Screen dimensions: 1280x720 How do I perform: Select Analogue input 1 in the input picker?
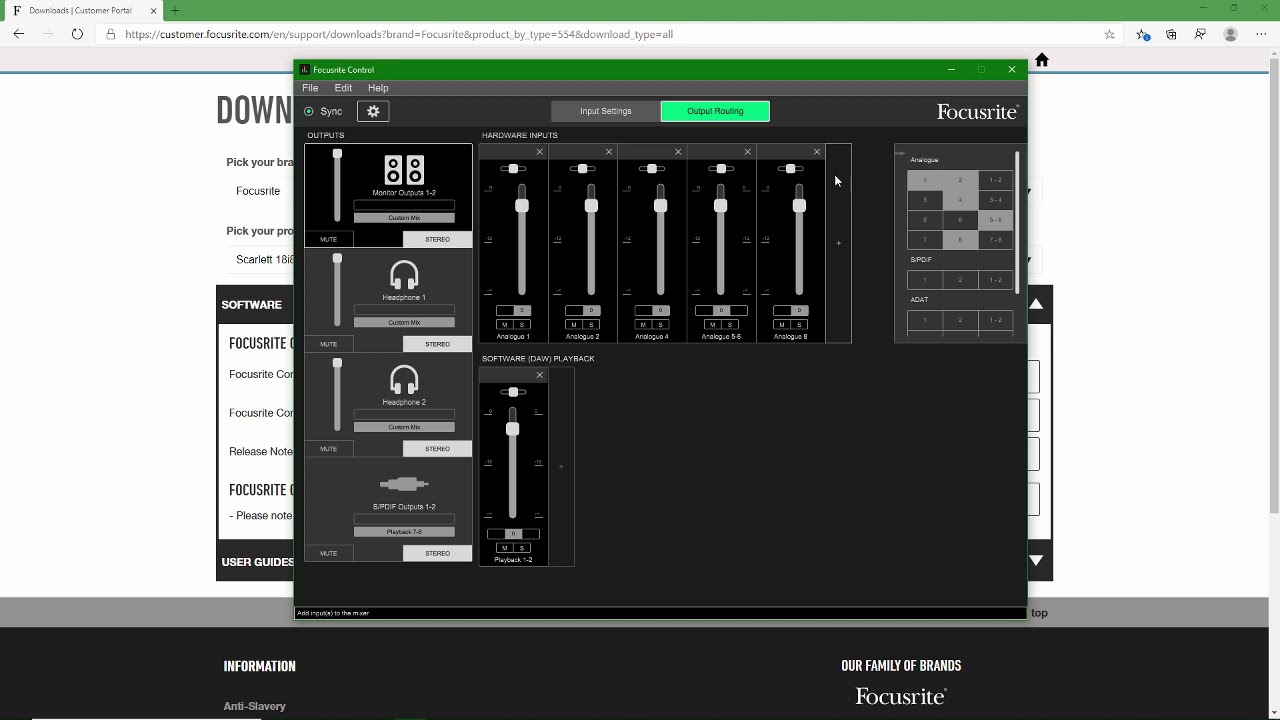pos(925,180)
